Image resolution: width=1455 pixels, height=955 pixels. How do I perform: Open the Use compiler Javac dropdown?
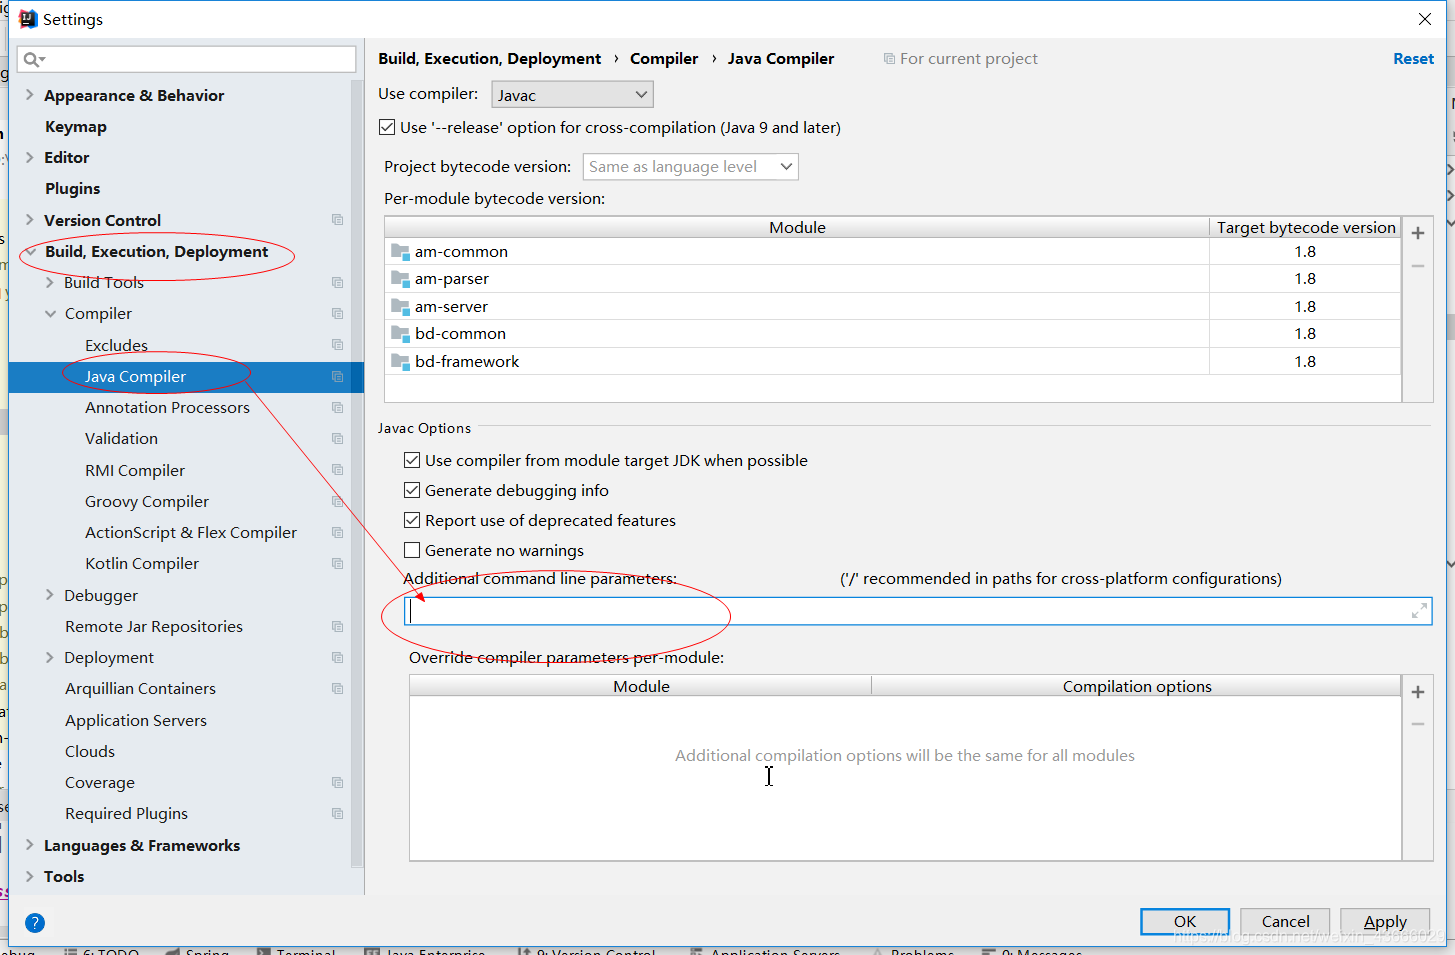572,95
